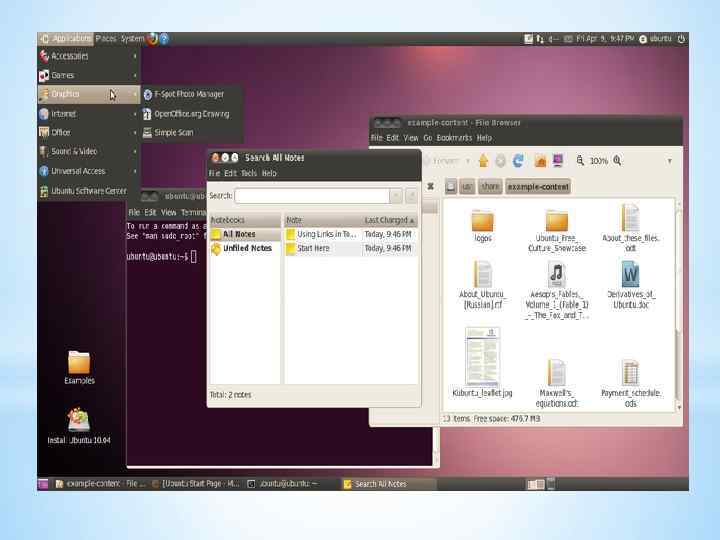Select About_these_files.odt file icon
Viewport: 720px width, 540px height.
point(630,218)
